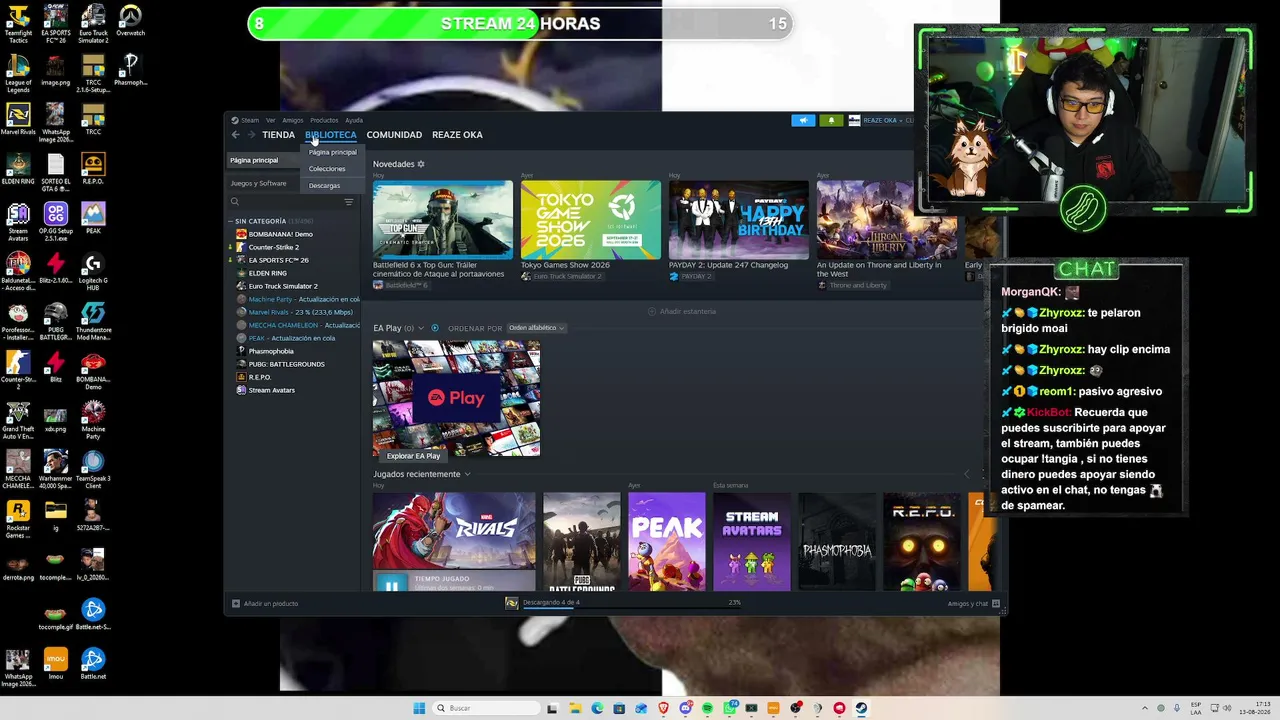Open Brave browser from the taskbar

663,708
